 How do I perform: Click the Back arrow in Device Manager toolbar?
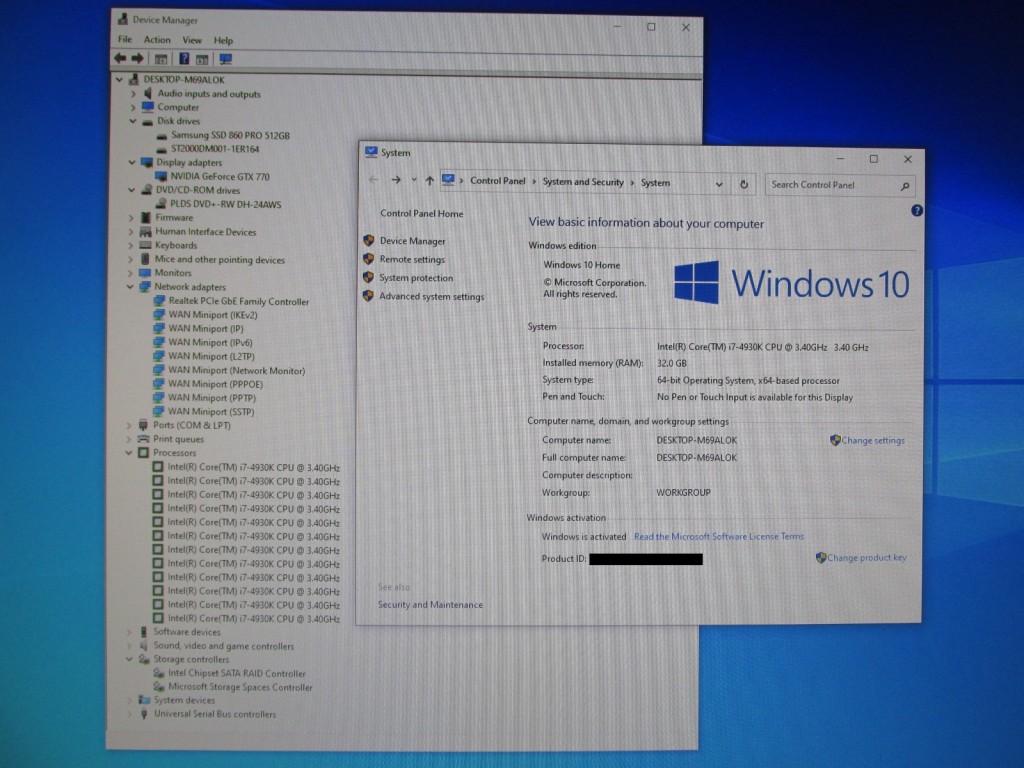120,59
